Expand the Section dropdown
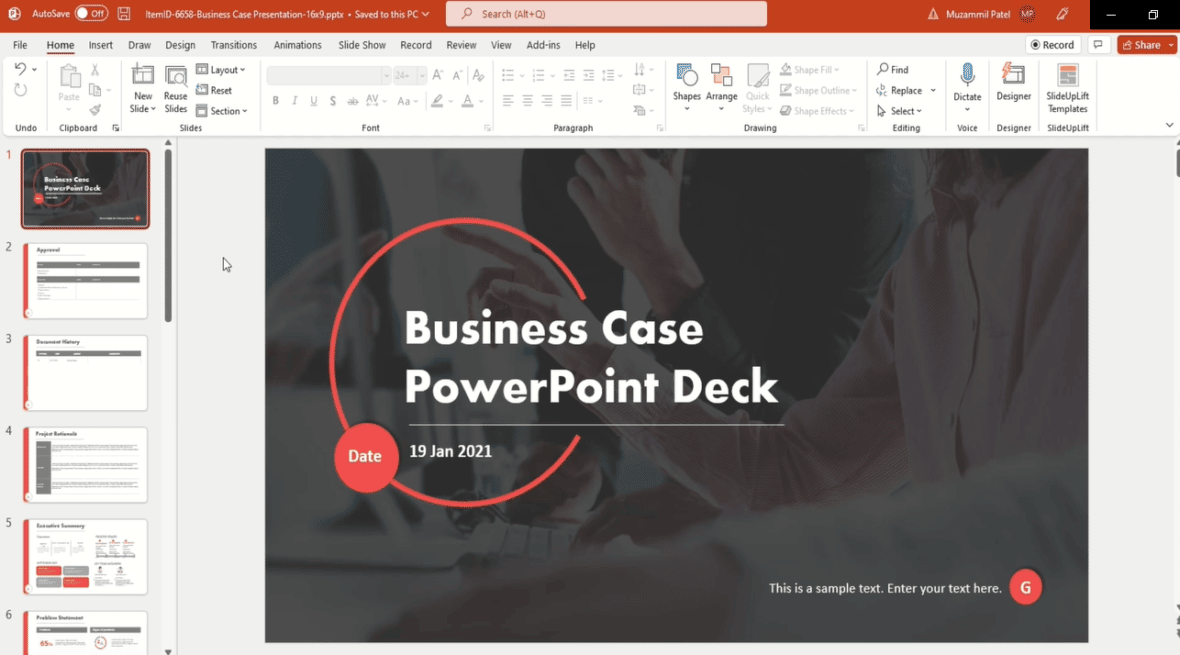This screenshot has height=655, width=1180. click(222, 111)
